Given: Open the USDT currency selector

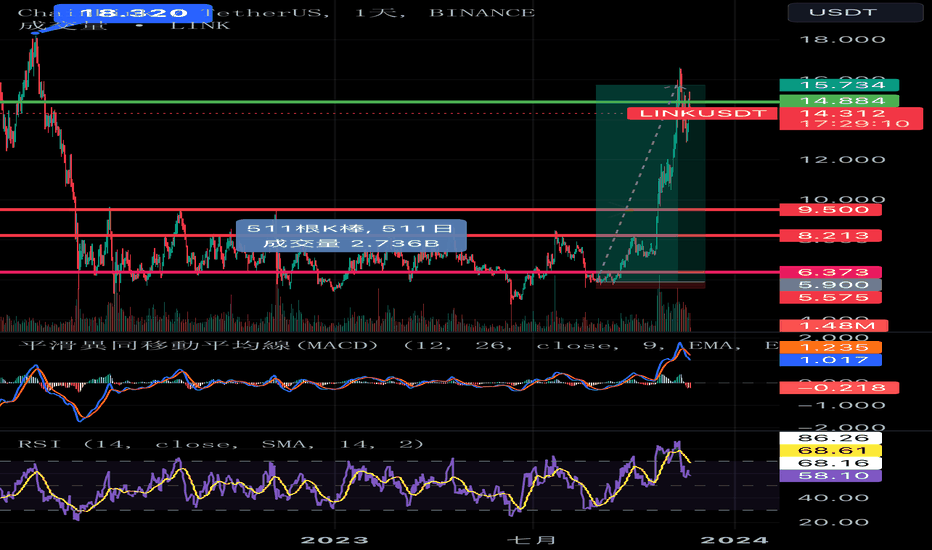Looking at the screenshot, I should click(855, 12).
